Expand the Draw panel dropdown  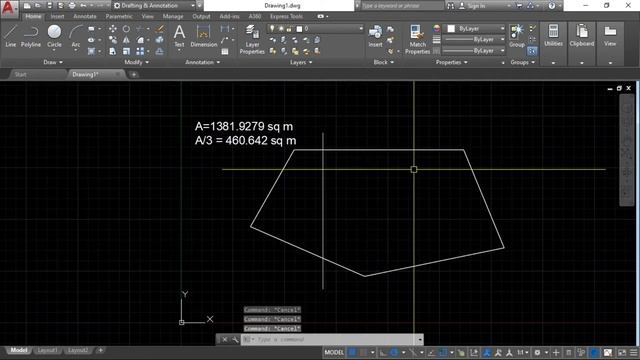53,62
